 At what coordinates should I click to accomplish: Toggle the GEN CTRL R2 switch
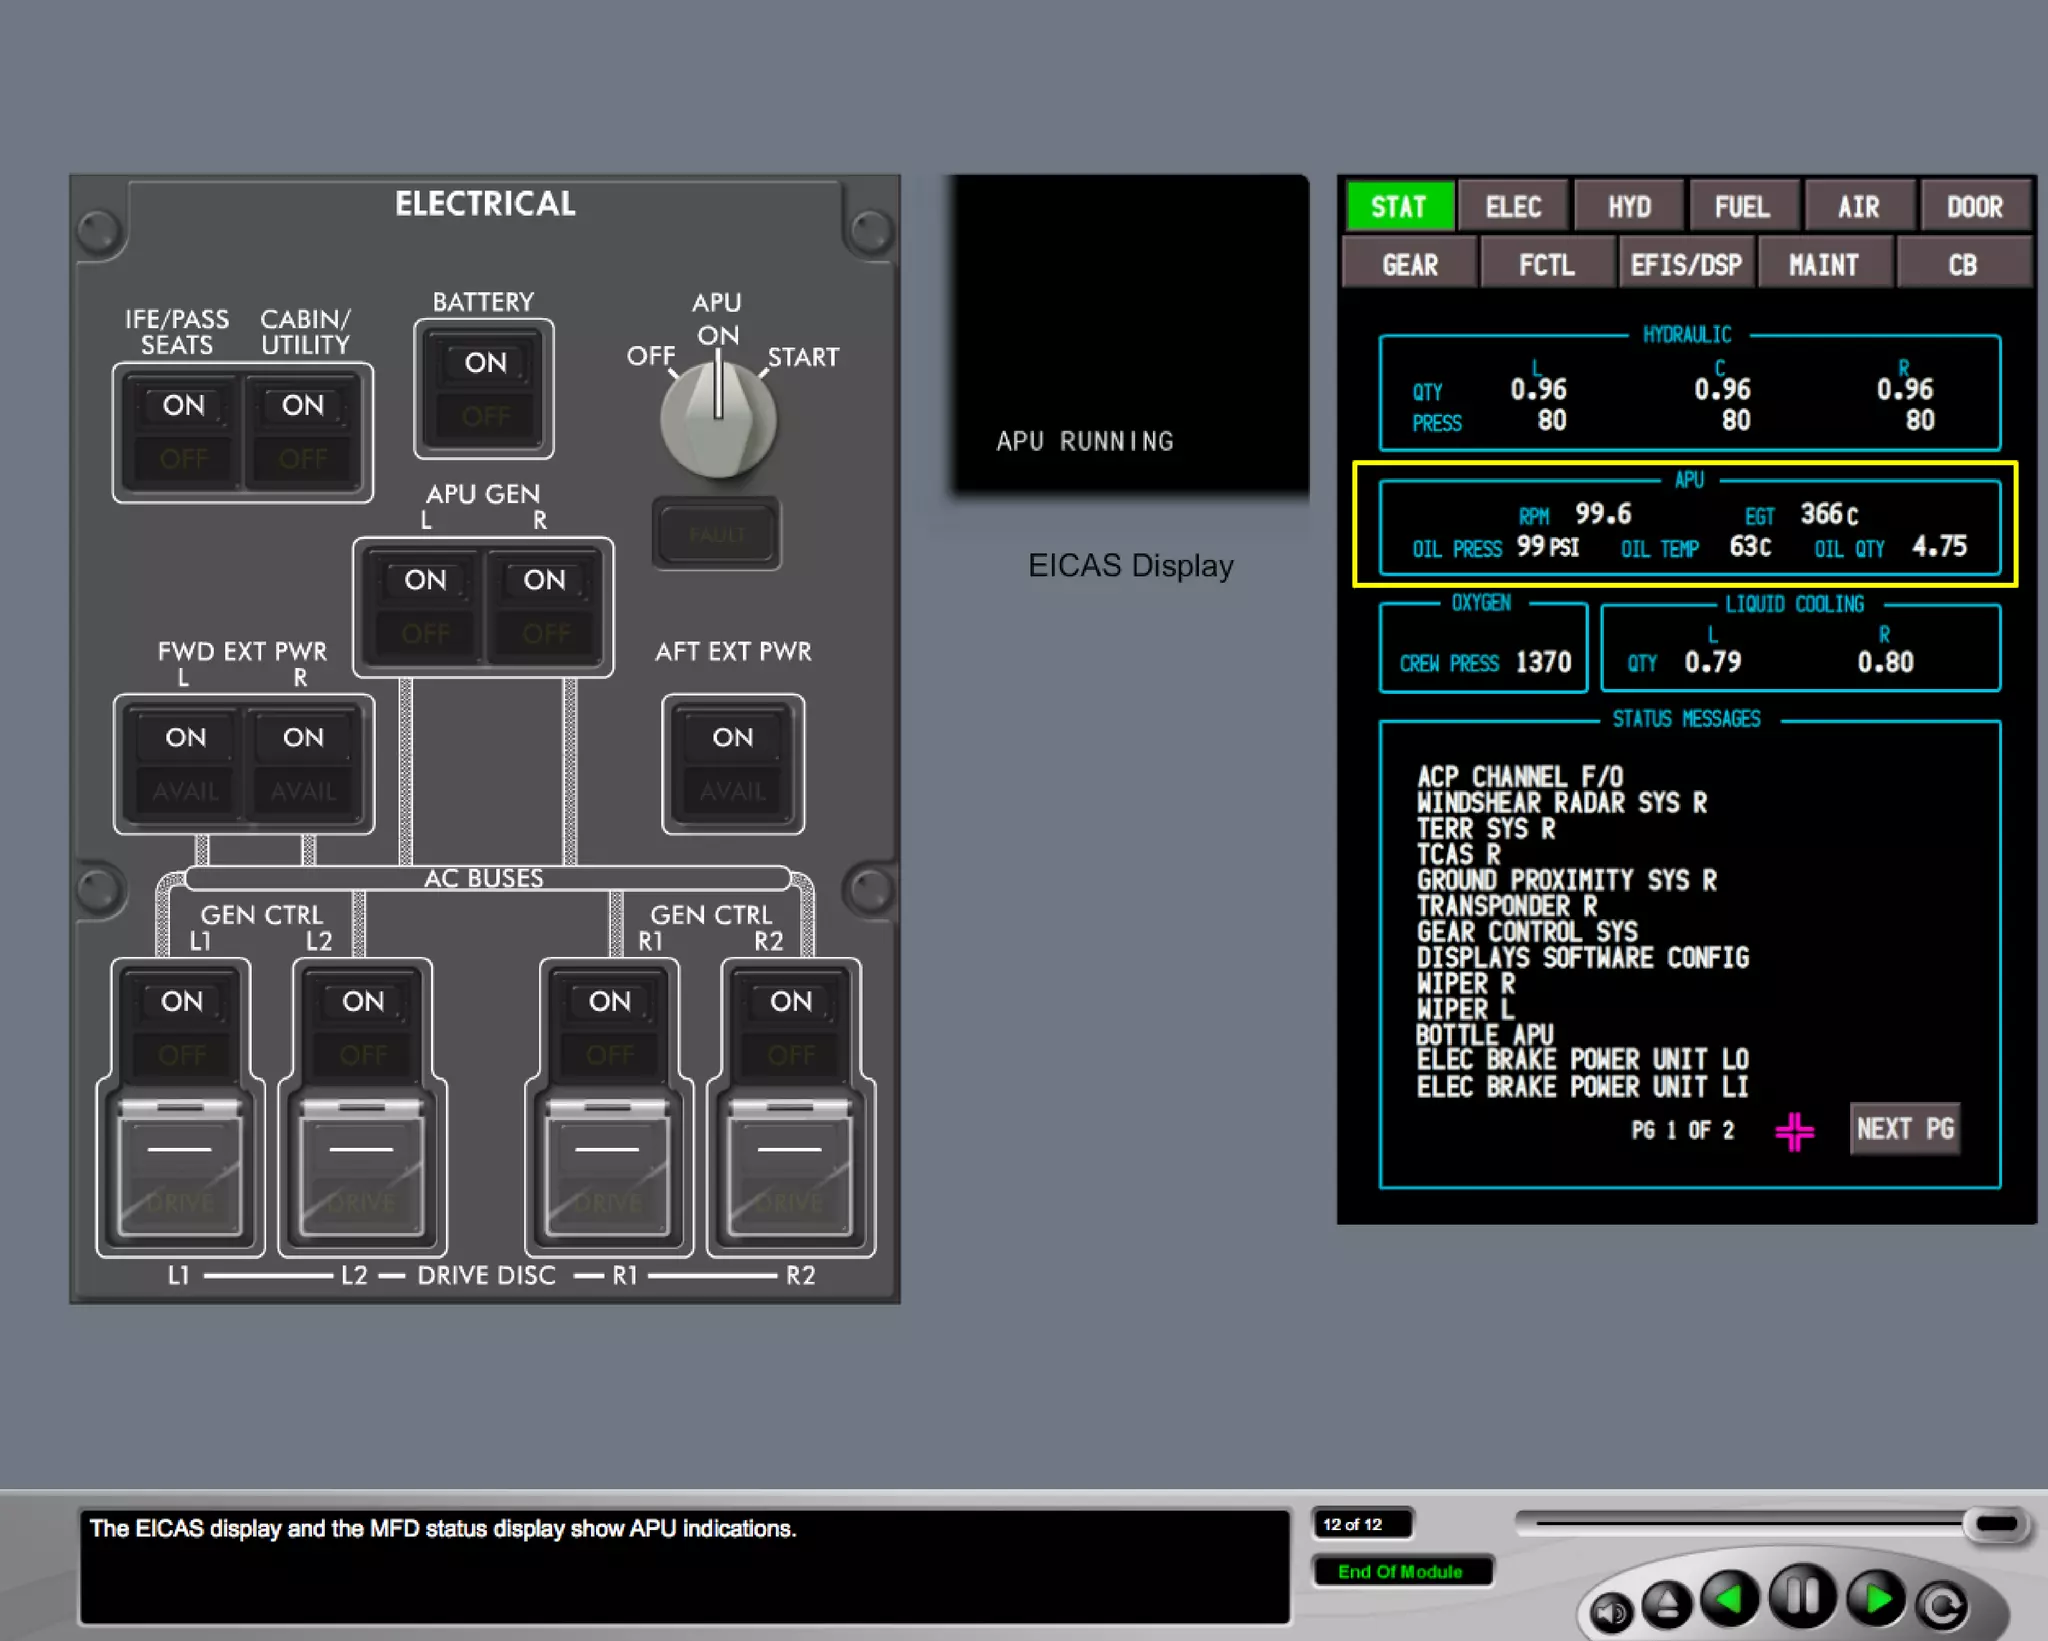click(x=791, y=1027)
